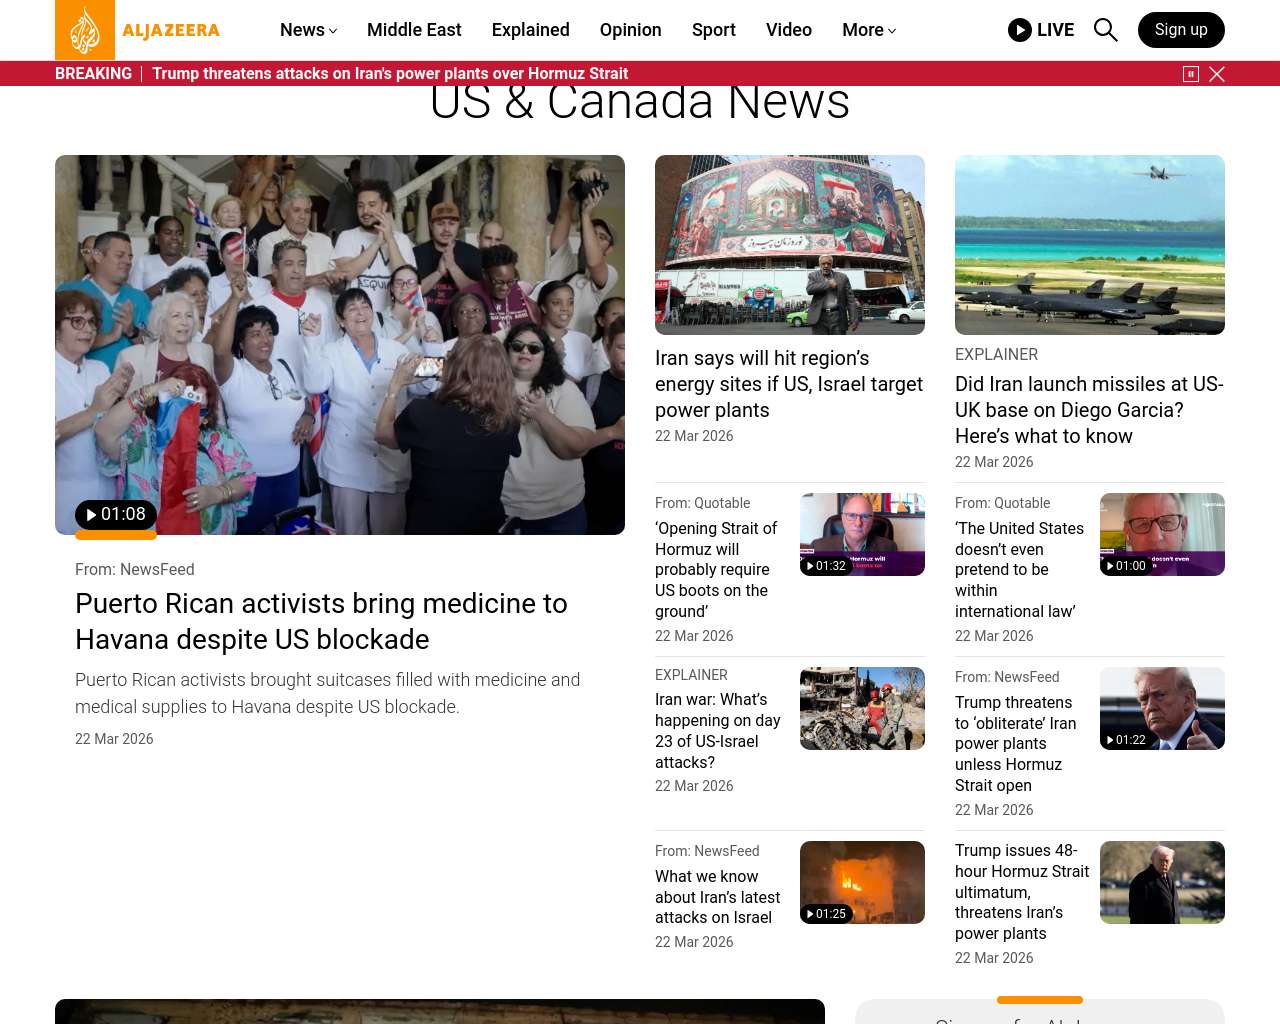Screen dimensions: 1280x1024
Task: Play the 01:00 United States quotable video
Action: (x=1162, y=534)
